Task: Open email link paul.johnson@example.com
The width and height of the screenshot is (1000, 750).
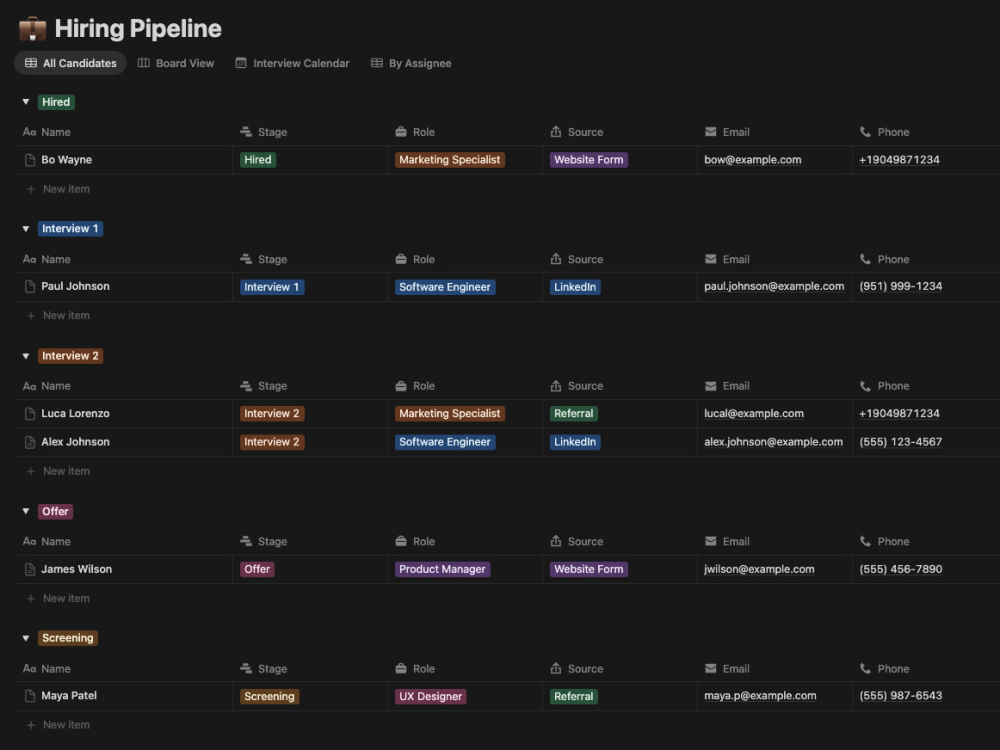Action: pyautogui.click(x=774, y=286)
